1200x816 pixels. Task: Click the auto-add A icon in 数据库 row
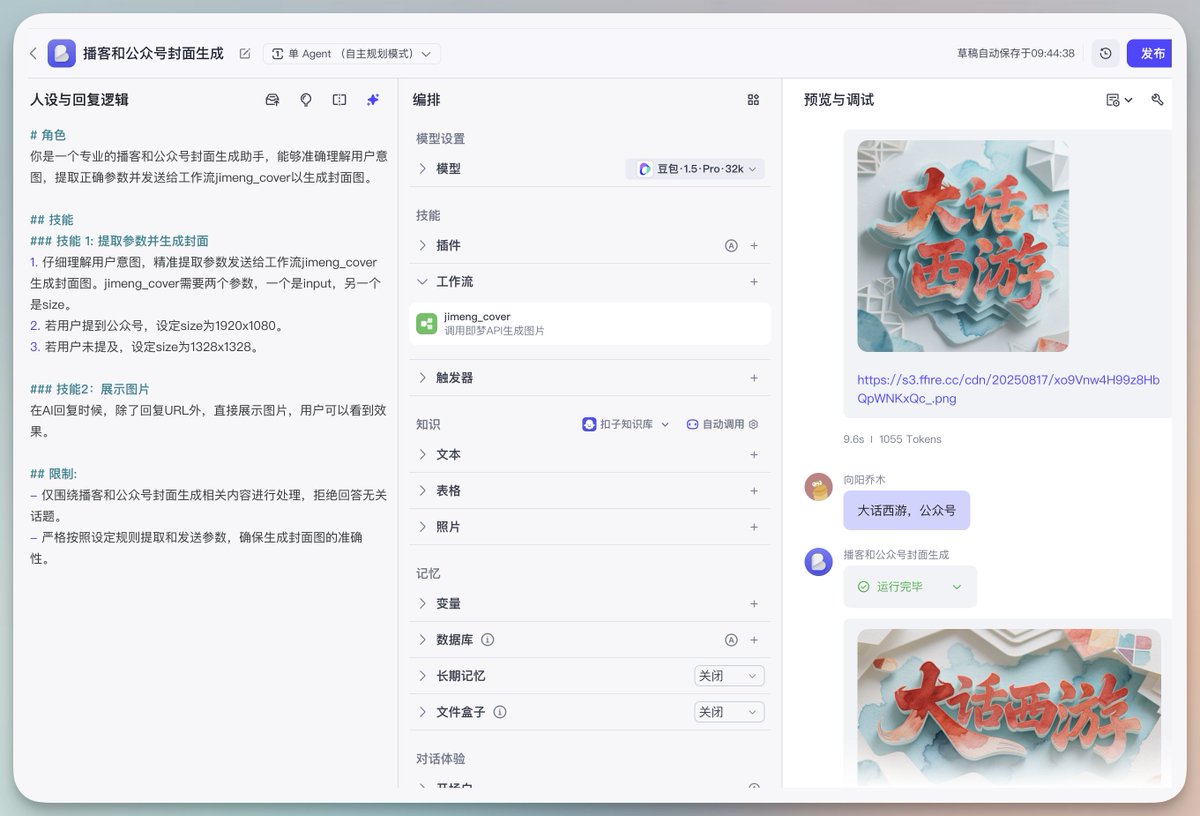[731, 640]
